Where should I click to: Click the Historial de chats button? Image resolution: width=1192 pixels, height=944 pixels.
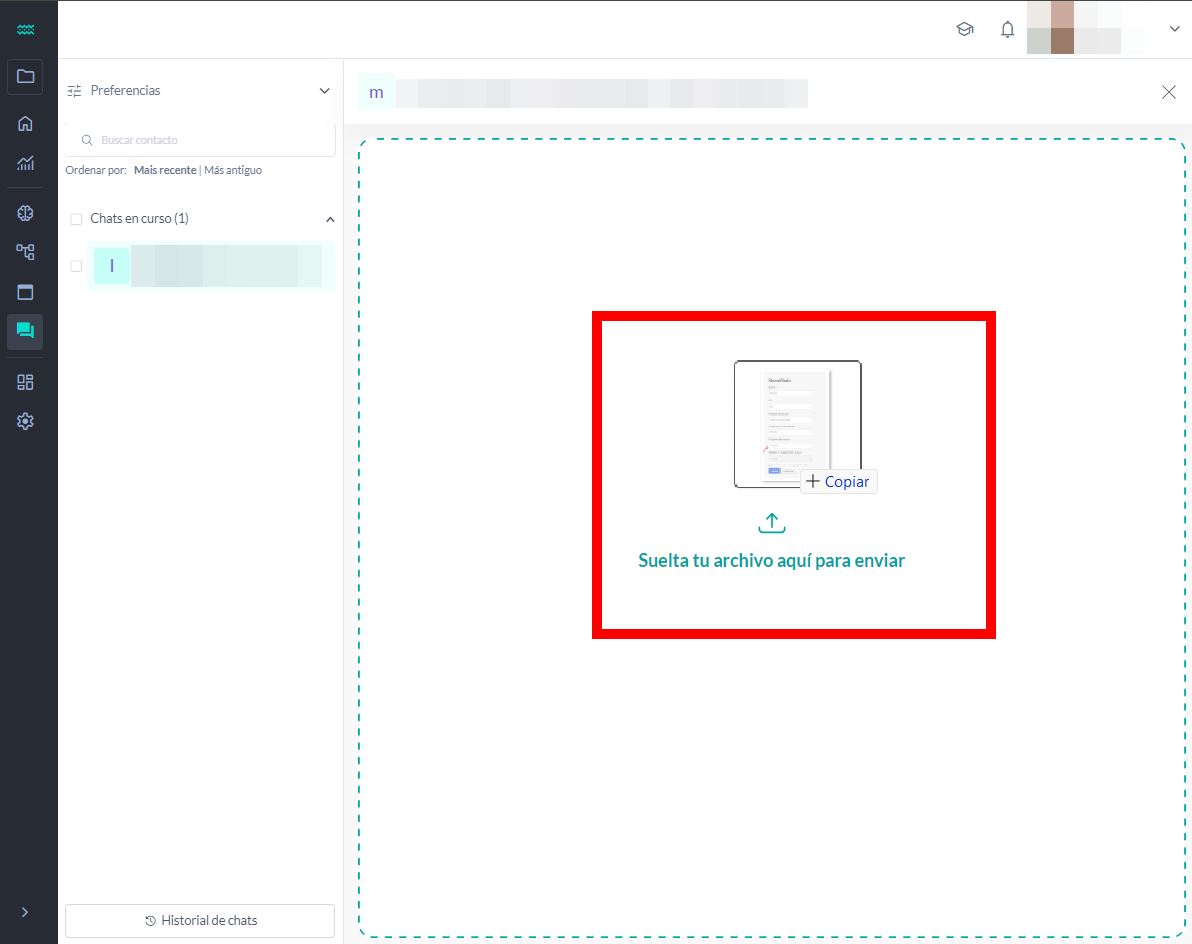(x=200, y=920)
